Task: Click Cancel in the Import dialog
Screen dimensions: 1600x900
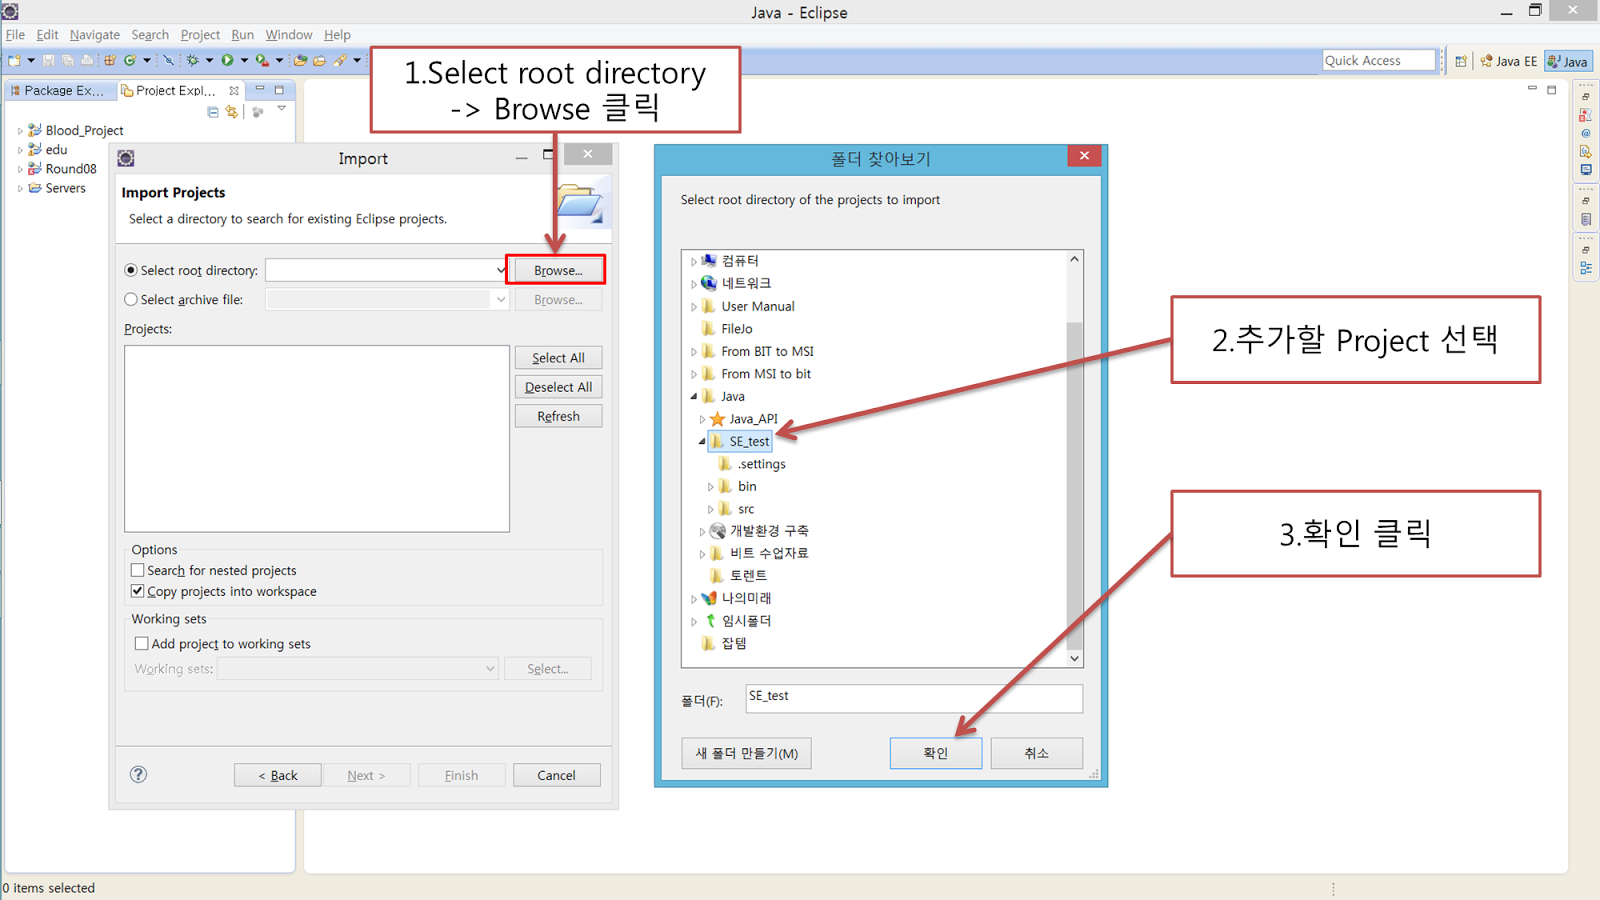Action: 556,775
